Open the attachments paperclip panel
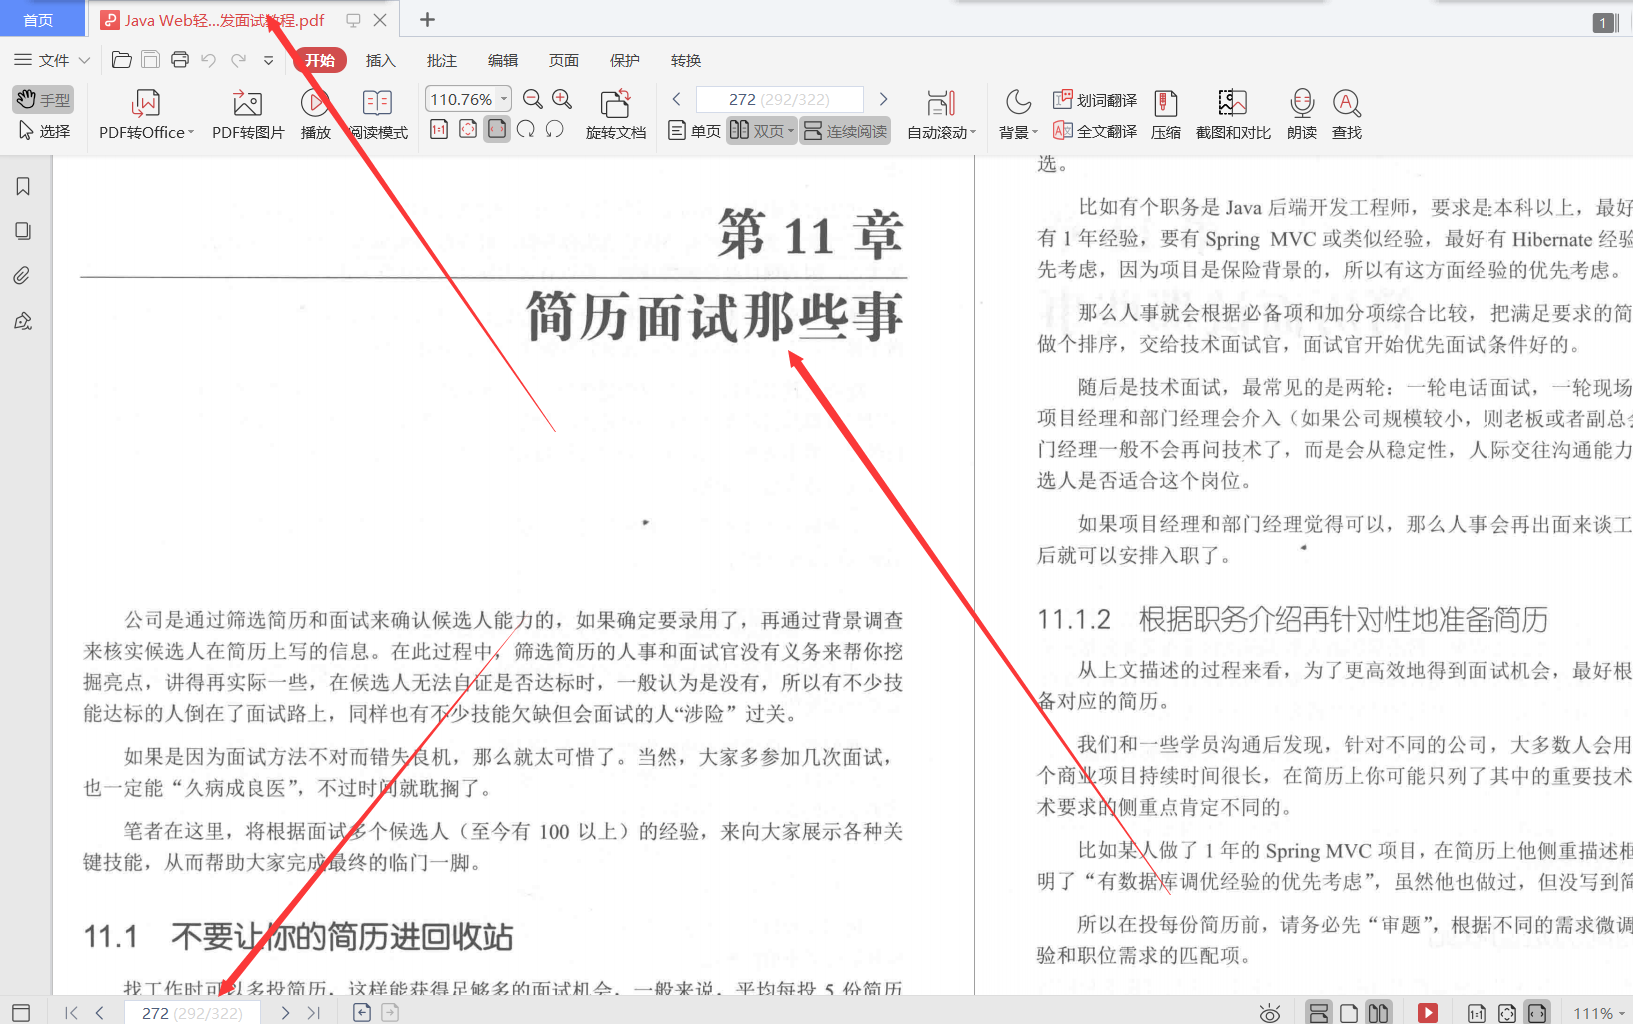The height and width of the screenshot is (1024, 1633). (x=23, y=275)
